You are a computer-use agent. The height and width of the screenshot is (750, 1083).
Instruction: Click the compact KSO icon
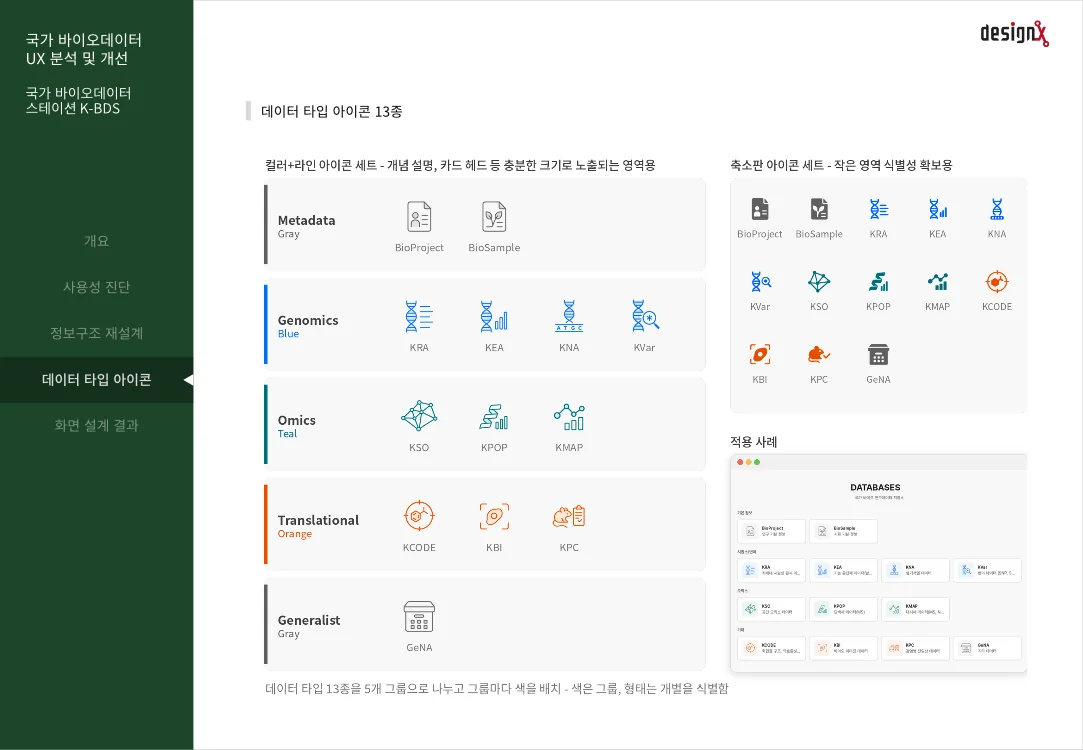point(819,281)
